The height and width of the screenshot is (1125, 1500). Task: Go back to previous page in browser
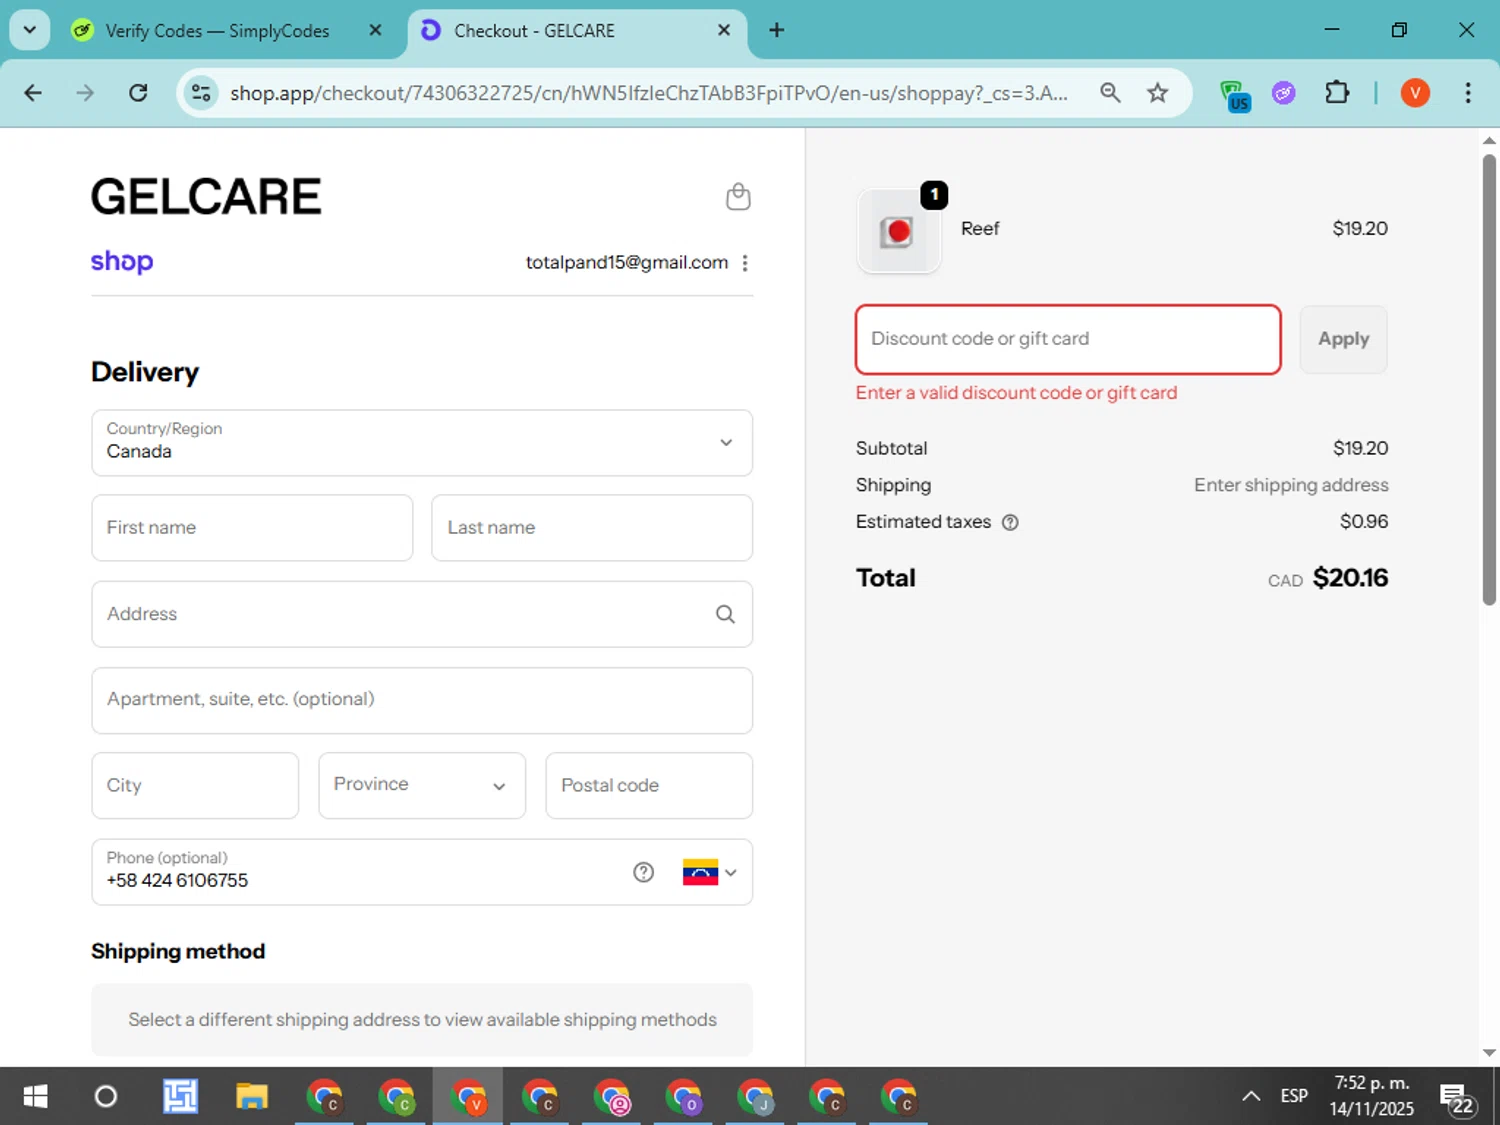33,93
